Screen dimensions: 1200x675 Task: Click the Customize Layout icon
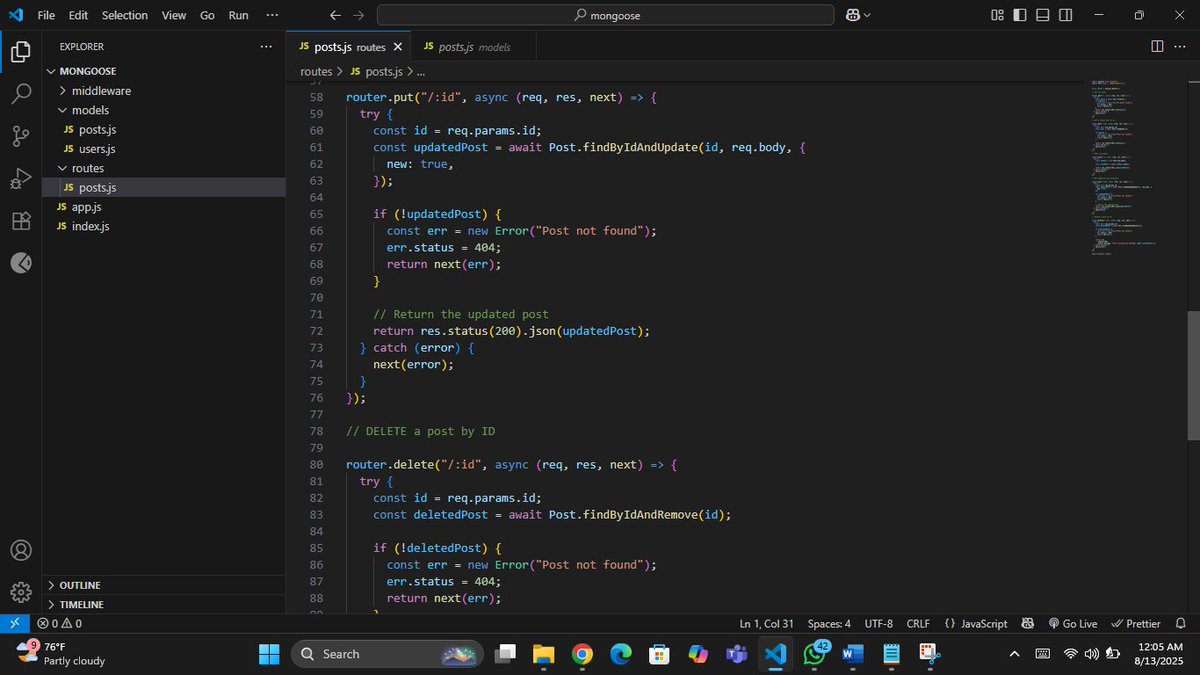click(x=997, y=15)
